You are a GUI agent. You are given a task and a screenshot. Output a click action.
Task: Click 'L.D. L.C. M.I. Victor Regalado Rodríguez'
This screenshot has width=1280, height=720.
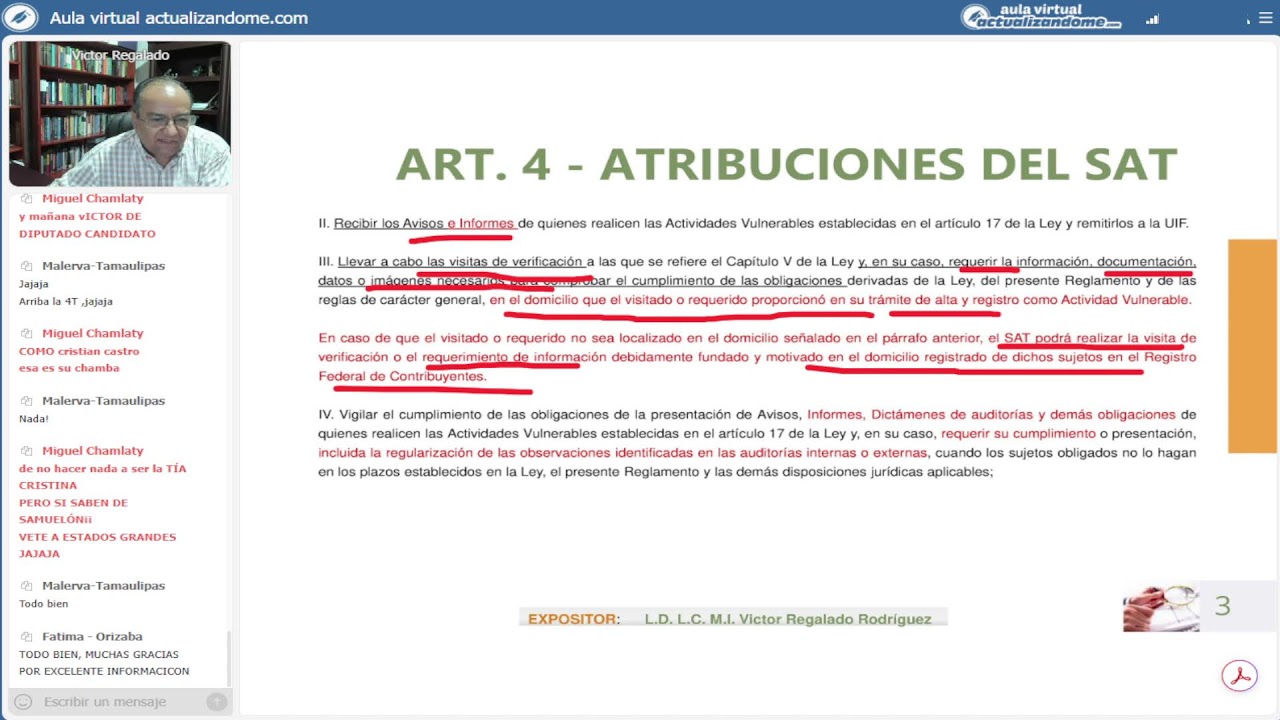(x=788, y=619)
